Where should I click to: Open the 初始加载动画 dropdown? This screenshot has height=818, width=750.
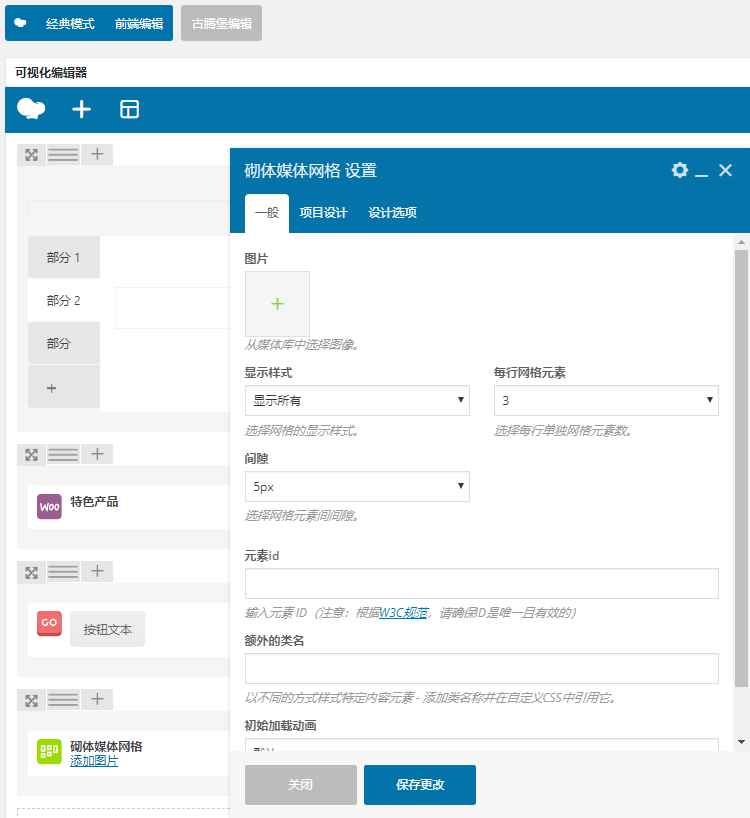[x=481, y=745]
